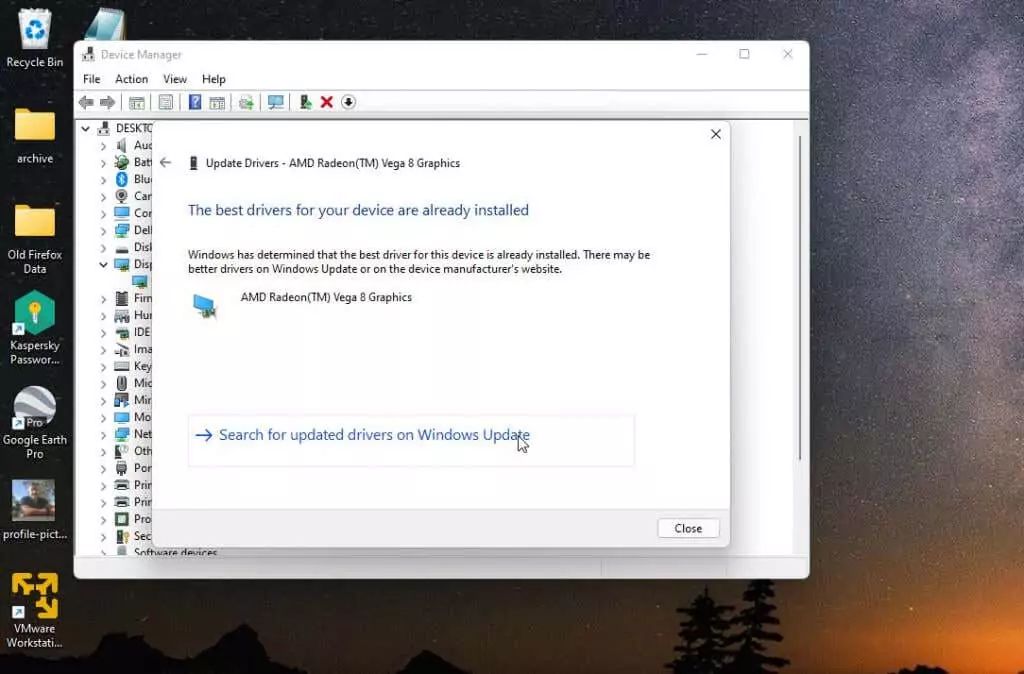Collapse the DESKTOP root node chevron

tap(86, 128)
